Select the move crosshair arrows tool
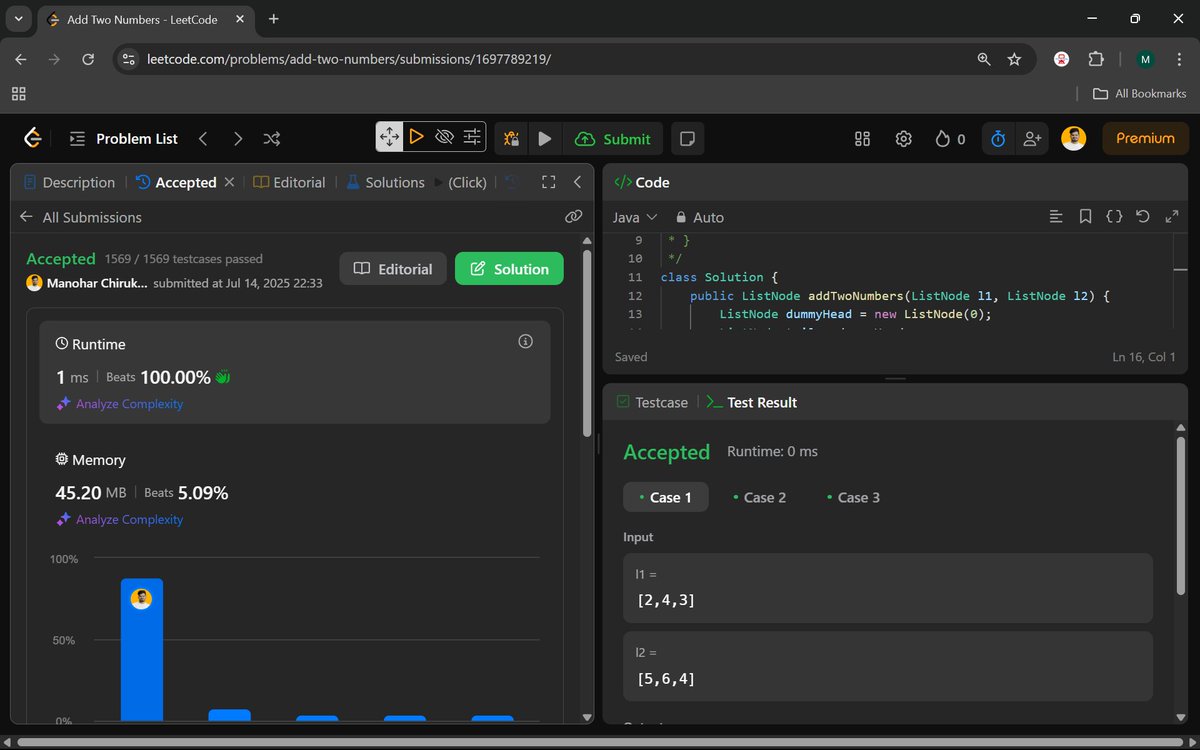The width and height of the screenshot is (1200, 750). coord(389,137)
